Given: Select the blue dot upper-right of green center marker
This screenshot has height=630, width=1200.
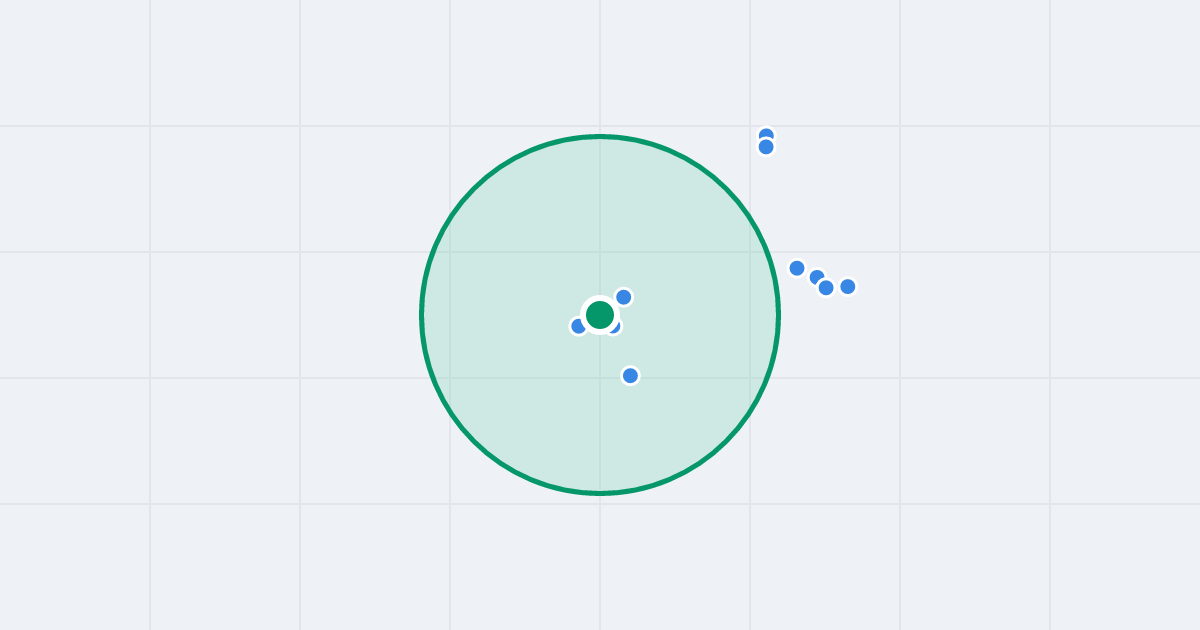Looking at the screenshot, I should click(624, 297).
